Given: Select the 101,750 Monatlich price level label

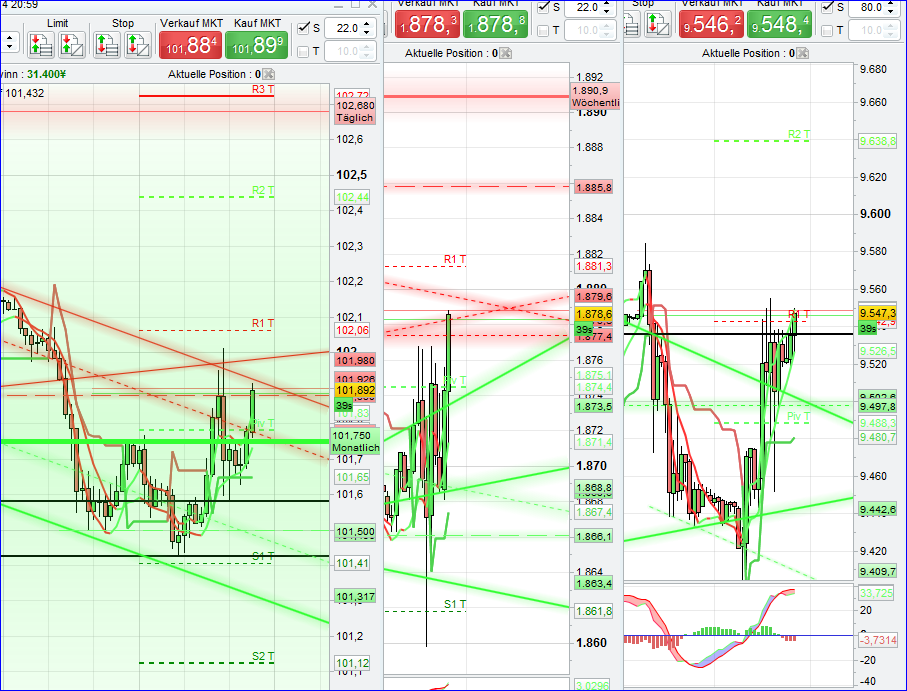Looking at the screenshot, I should (354, 440).
